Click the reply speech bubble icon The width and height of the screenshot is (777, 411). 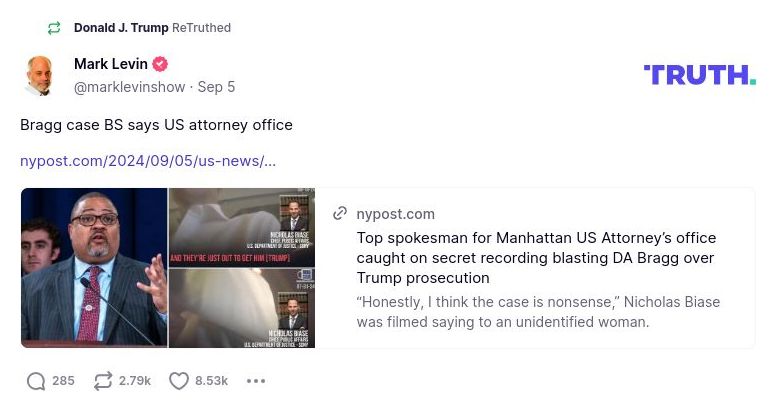click(x=36, y=381)
